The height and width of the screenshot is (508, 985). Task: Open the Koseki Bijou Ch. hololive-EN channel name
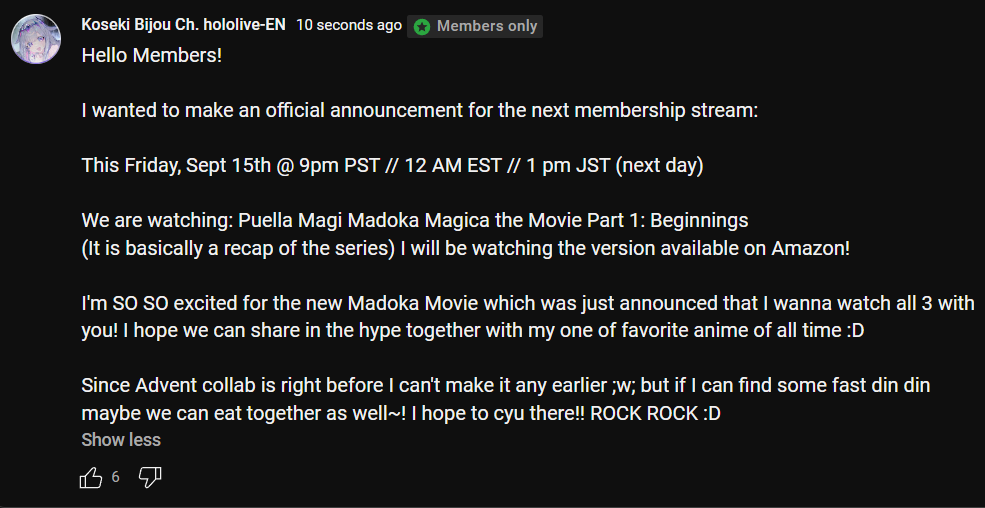(x=183, y=25)
